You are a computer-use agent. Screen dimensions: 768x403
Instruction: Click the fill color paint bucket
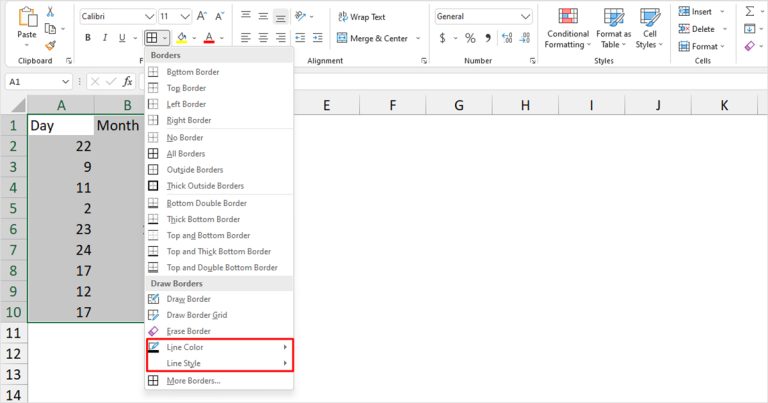[x=182, y=38]
